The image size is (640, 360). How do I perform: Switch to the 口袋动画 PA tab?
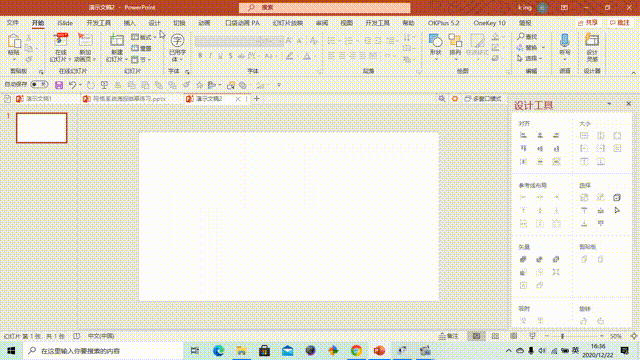[242, 23]
